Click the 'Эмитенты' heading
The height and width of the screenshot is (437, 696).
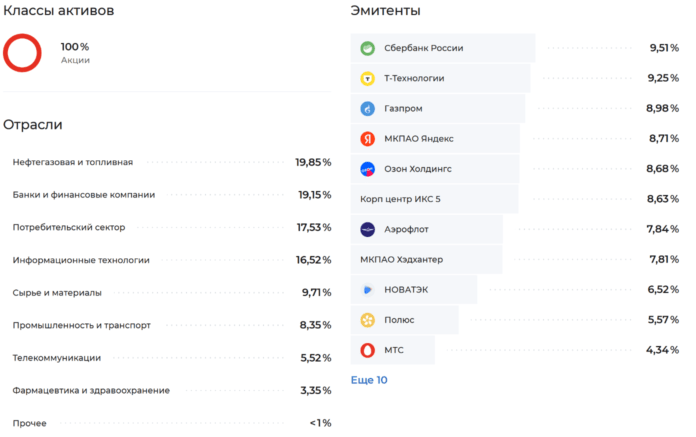coord(385,10)
